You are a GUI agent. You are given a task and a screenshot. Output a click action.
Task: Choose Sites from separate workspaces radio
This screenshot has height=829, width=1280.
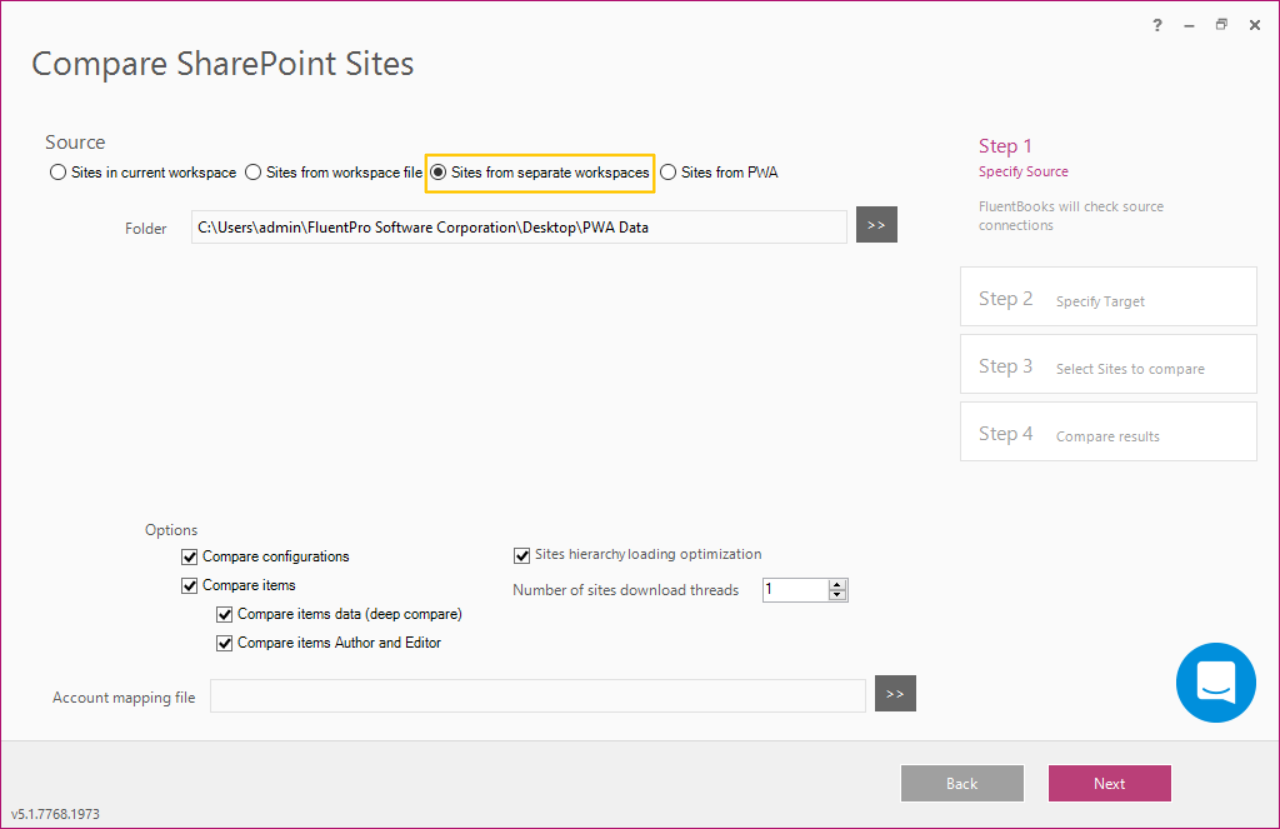pos(540,172)
